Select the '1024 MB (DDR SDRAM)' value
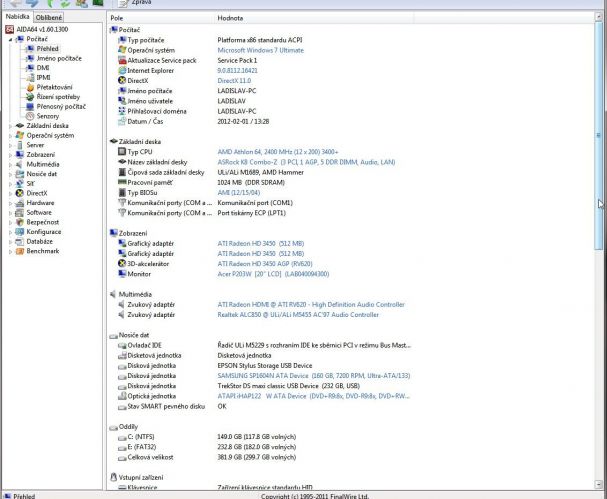The width and height of the screenshot is (607, 499). [251, 182]
